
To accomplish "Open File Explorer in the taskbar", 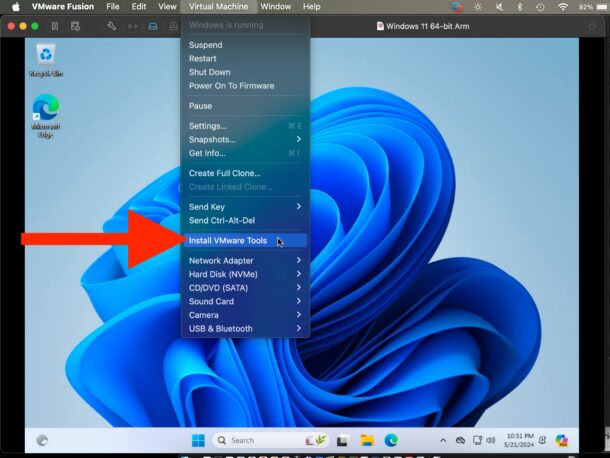I will (367, 440).
